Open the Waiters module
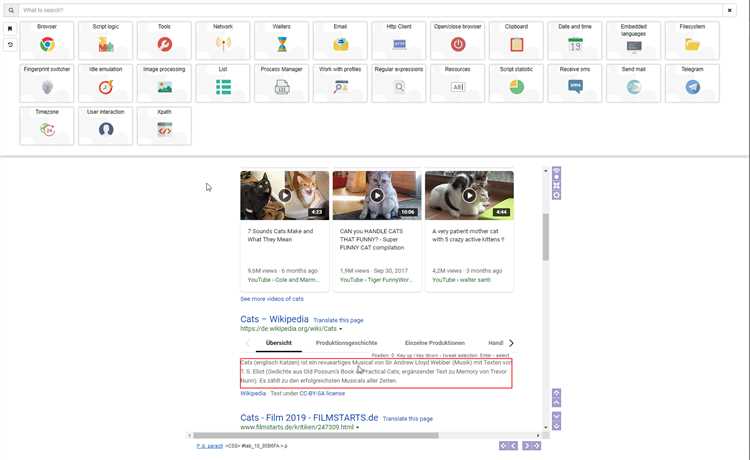The height and width of the screenshot is (460, 750). click(282, 40)
